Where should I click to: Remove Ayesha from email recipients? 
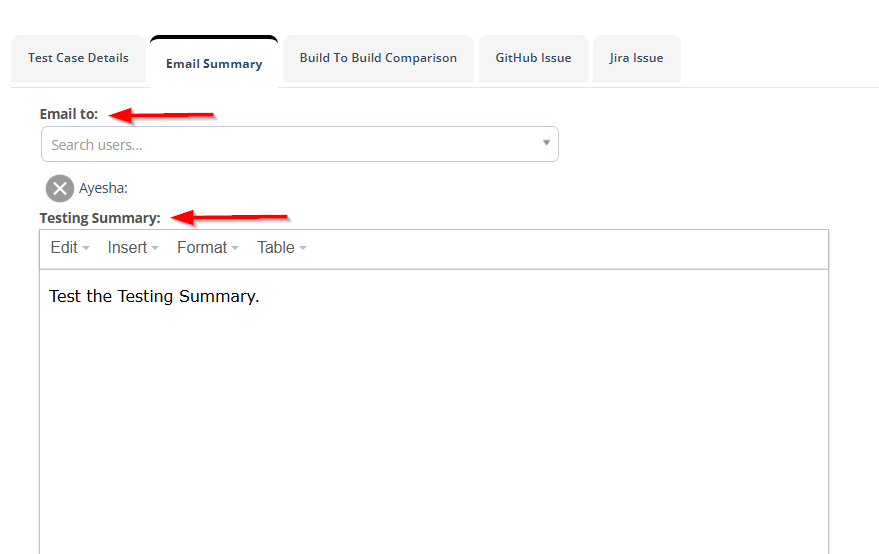point(60,188)
